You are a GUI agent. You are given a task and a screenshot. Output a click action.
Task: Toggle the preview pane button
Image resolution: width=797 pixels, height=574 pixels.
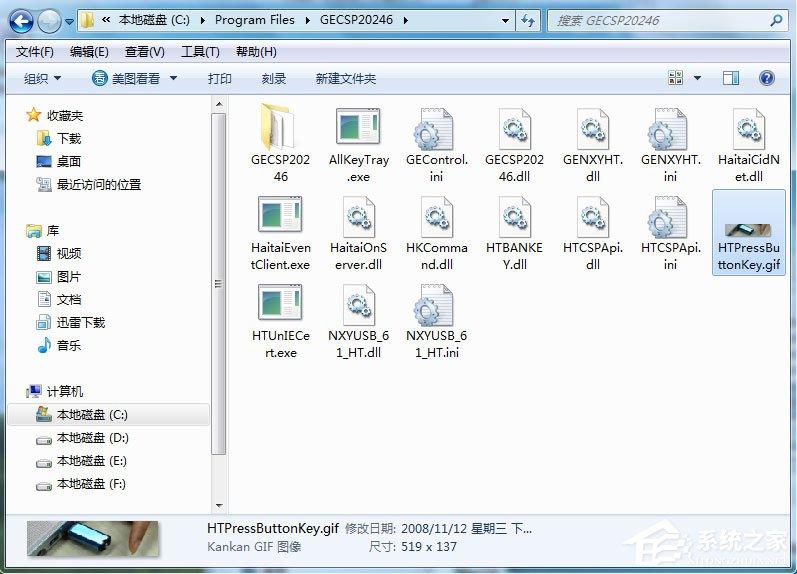[x=731, y=78]
